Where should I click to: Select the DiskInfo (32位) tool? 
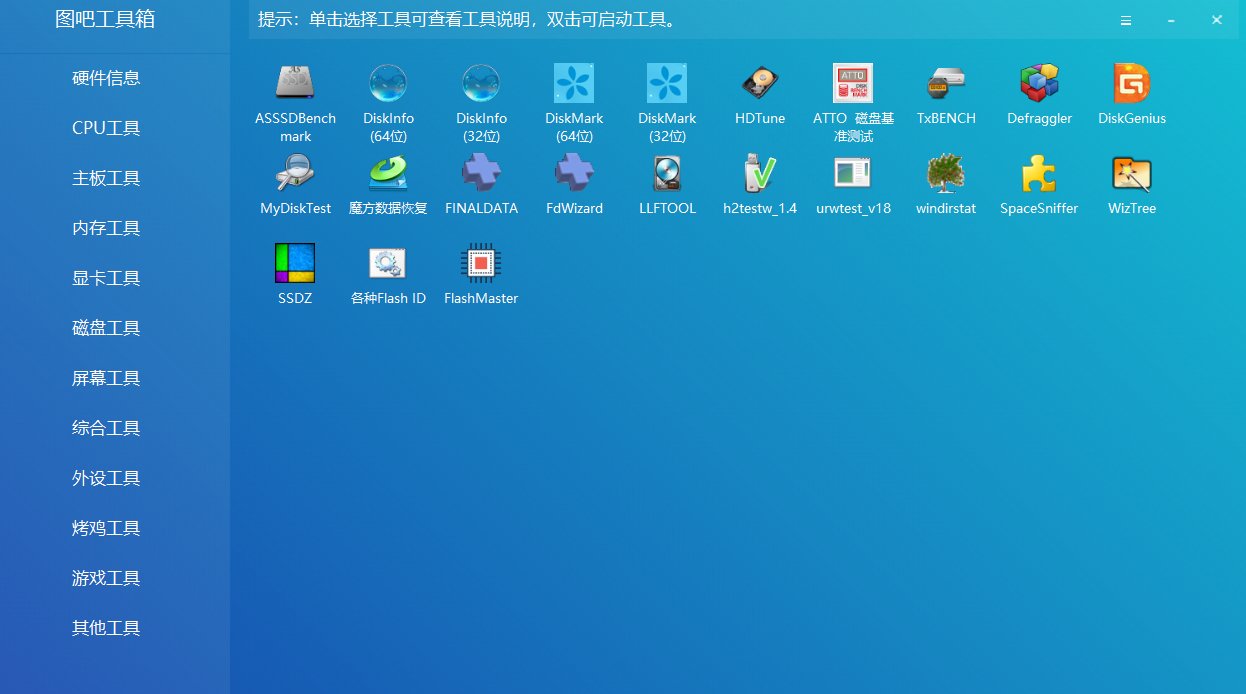click(x=481, y=83)
